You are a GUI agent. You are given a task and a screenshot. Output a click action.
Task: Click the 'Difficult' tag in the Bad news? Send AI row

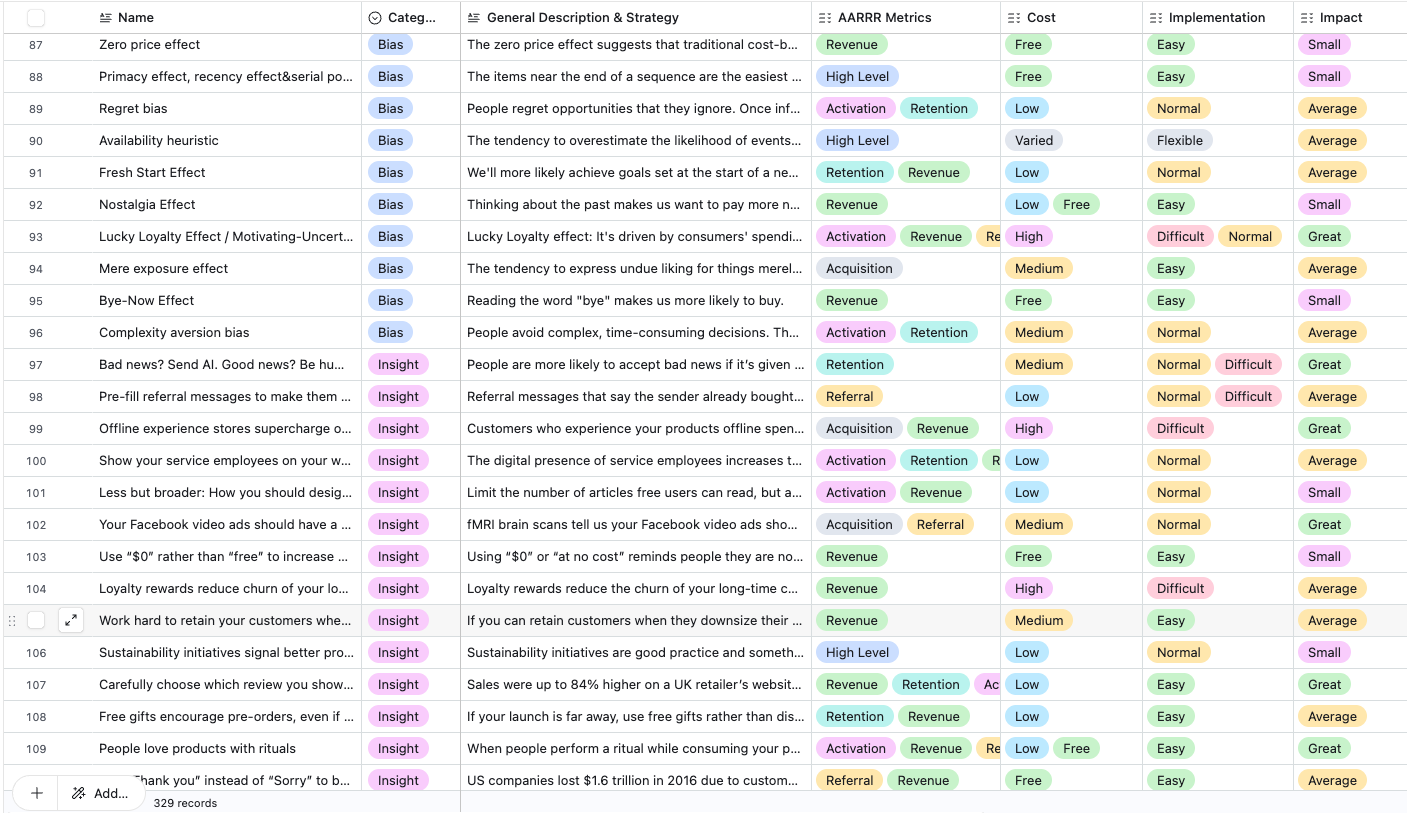pos(1248,364)
